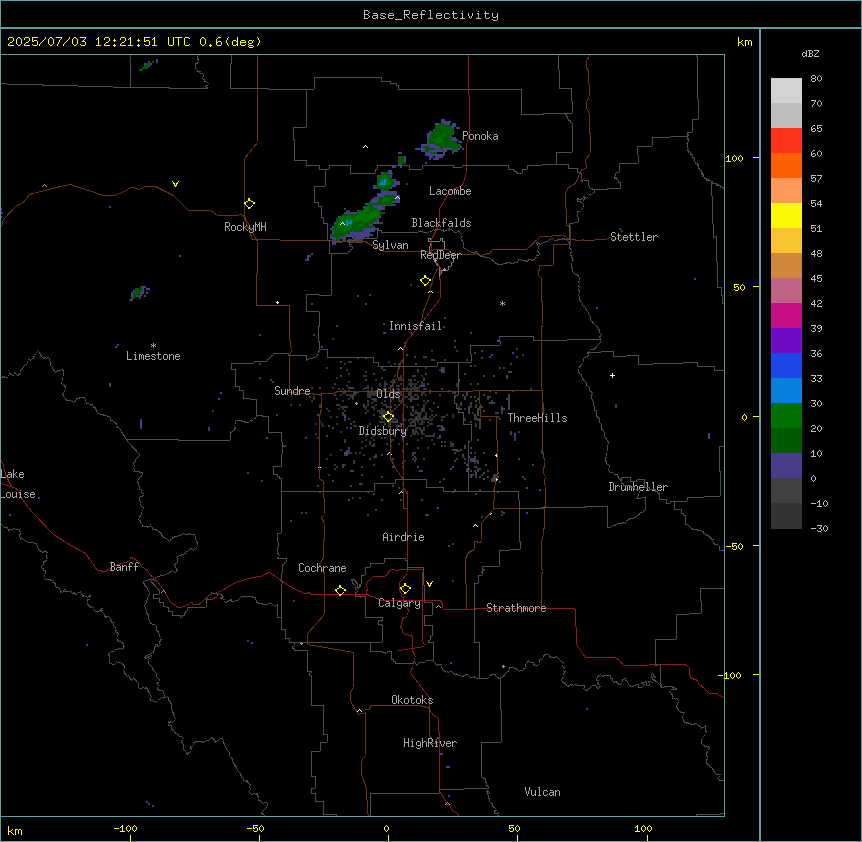The height and width of the screenshot is (842, 862).
Task: Click the Stettler town label
Action: click(x=634, y=237)
